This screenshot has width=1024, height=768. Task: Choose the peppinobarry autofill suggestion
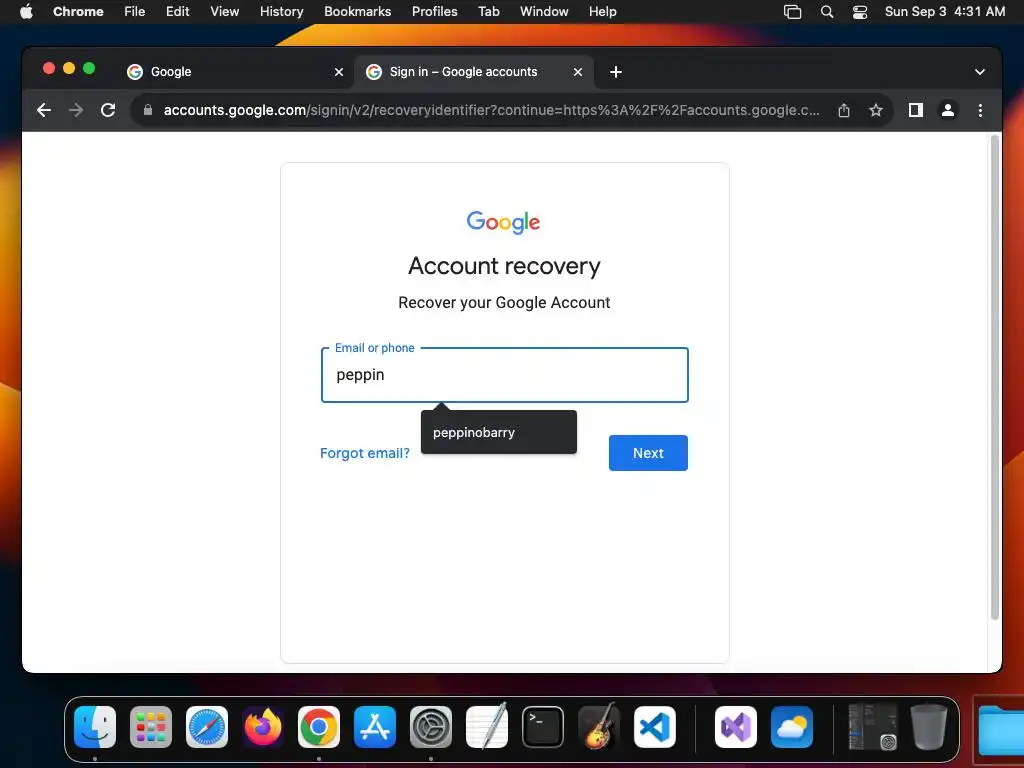pyautogui.click(x=499, y=432)
